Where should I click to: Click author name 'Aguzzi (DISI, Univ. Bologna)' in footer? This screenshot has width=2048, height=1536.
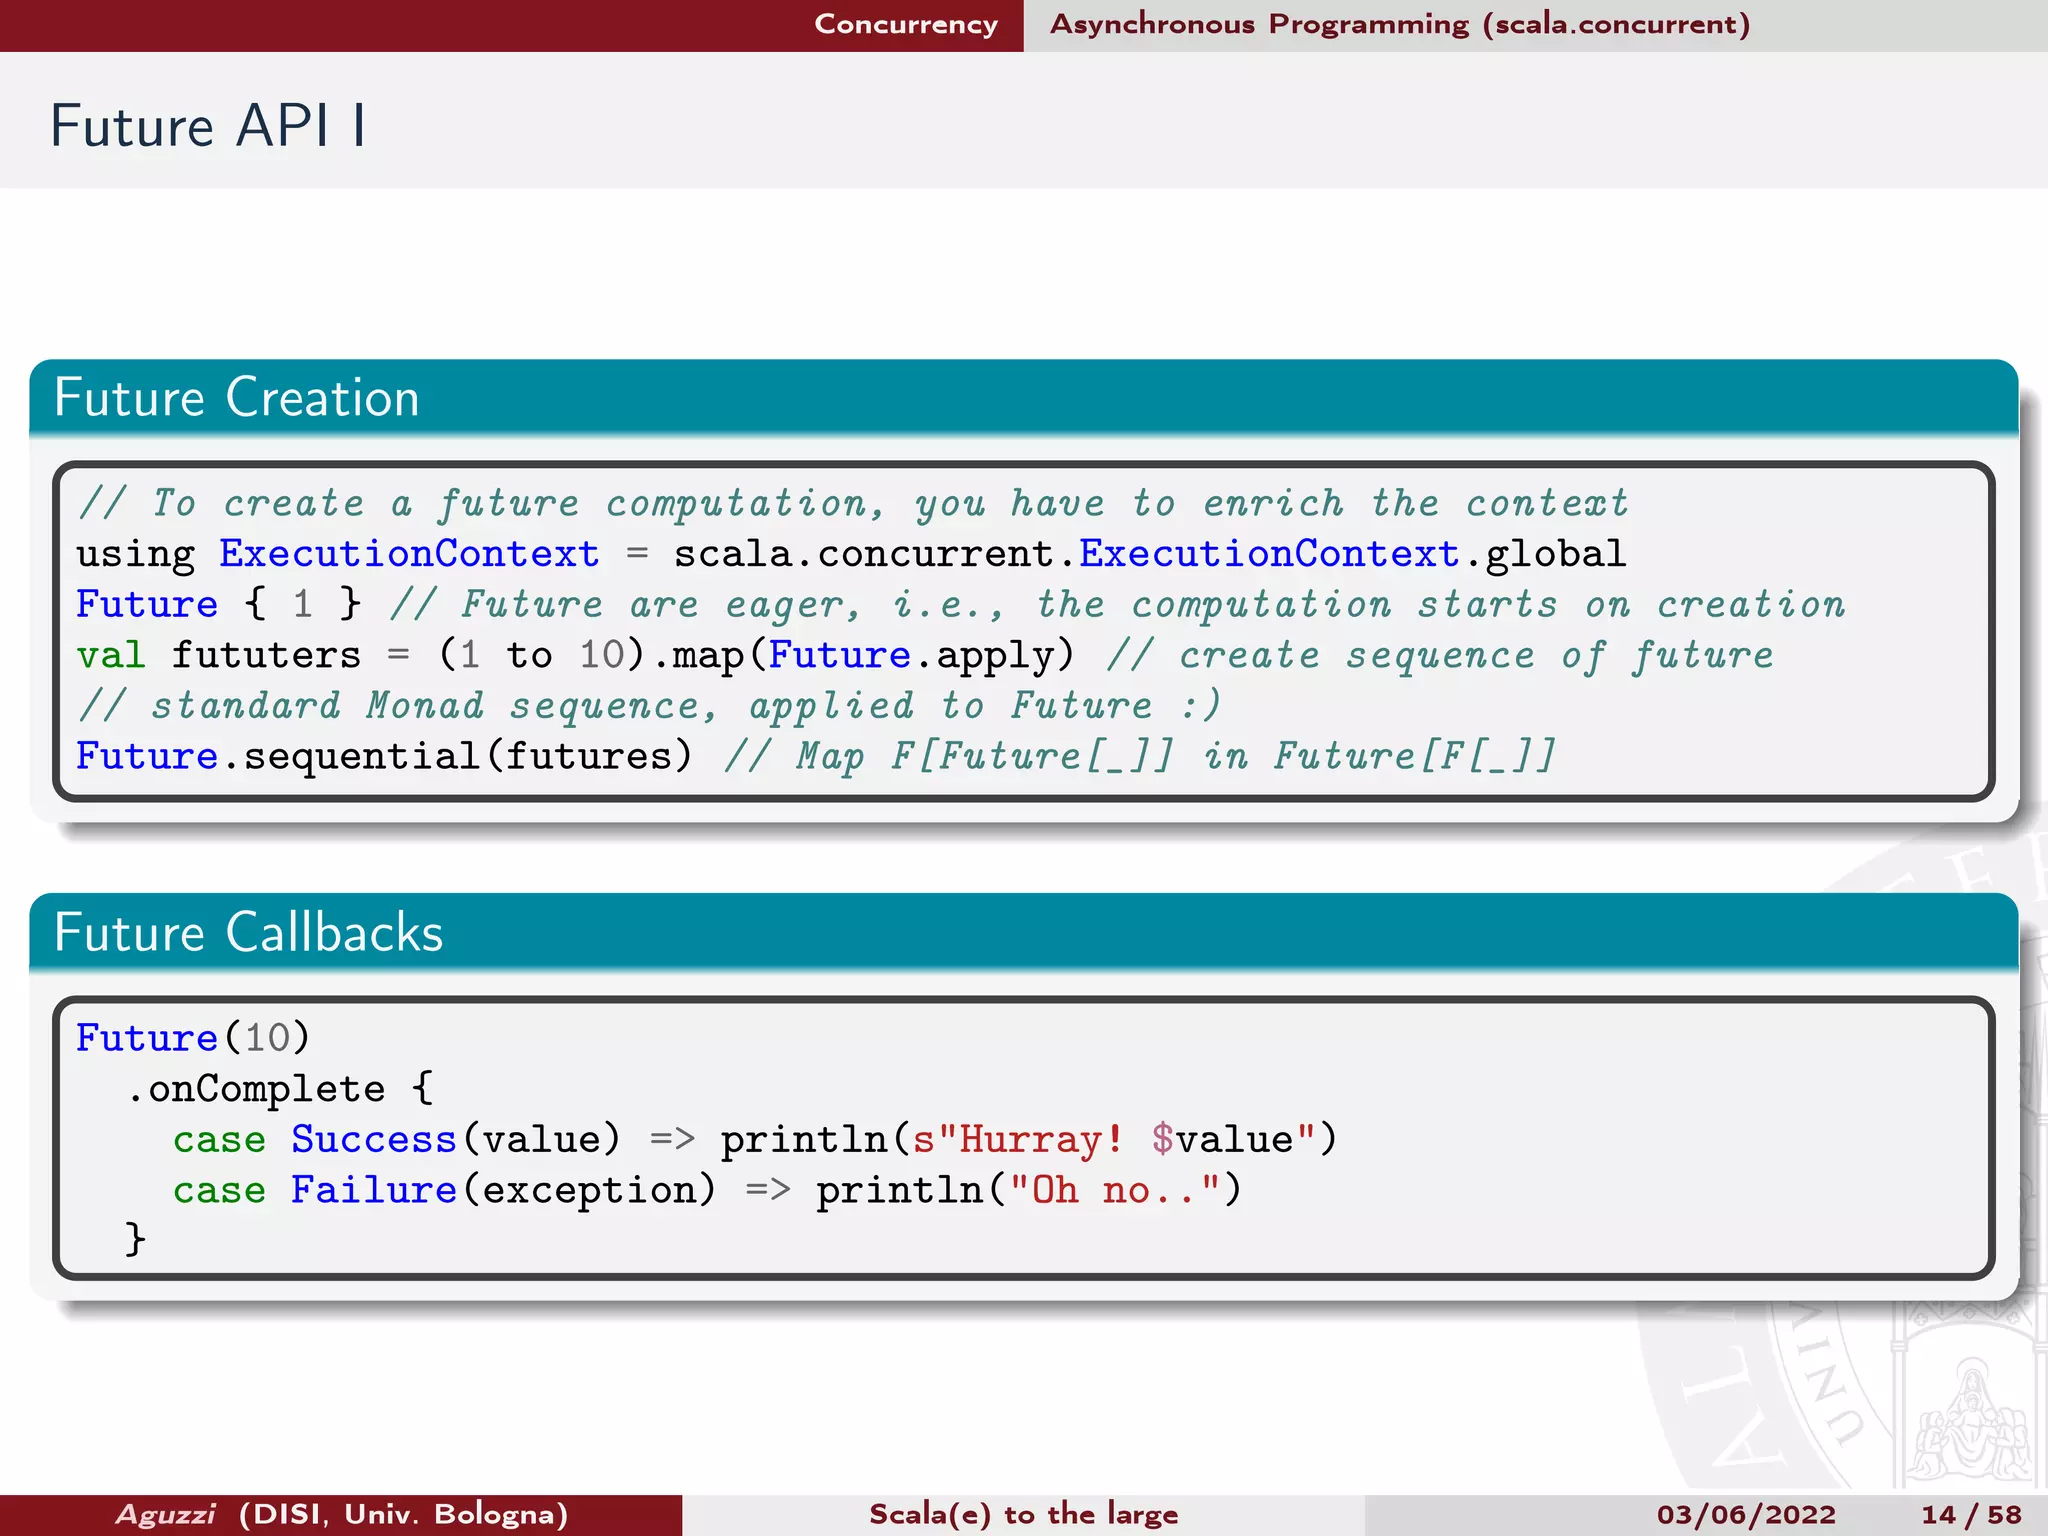coord(342,1514)
